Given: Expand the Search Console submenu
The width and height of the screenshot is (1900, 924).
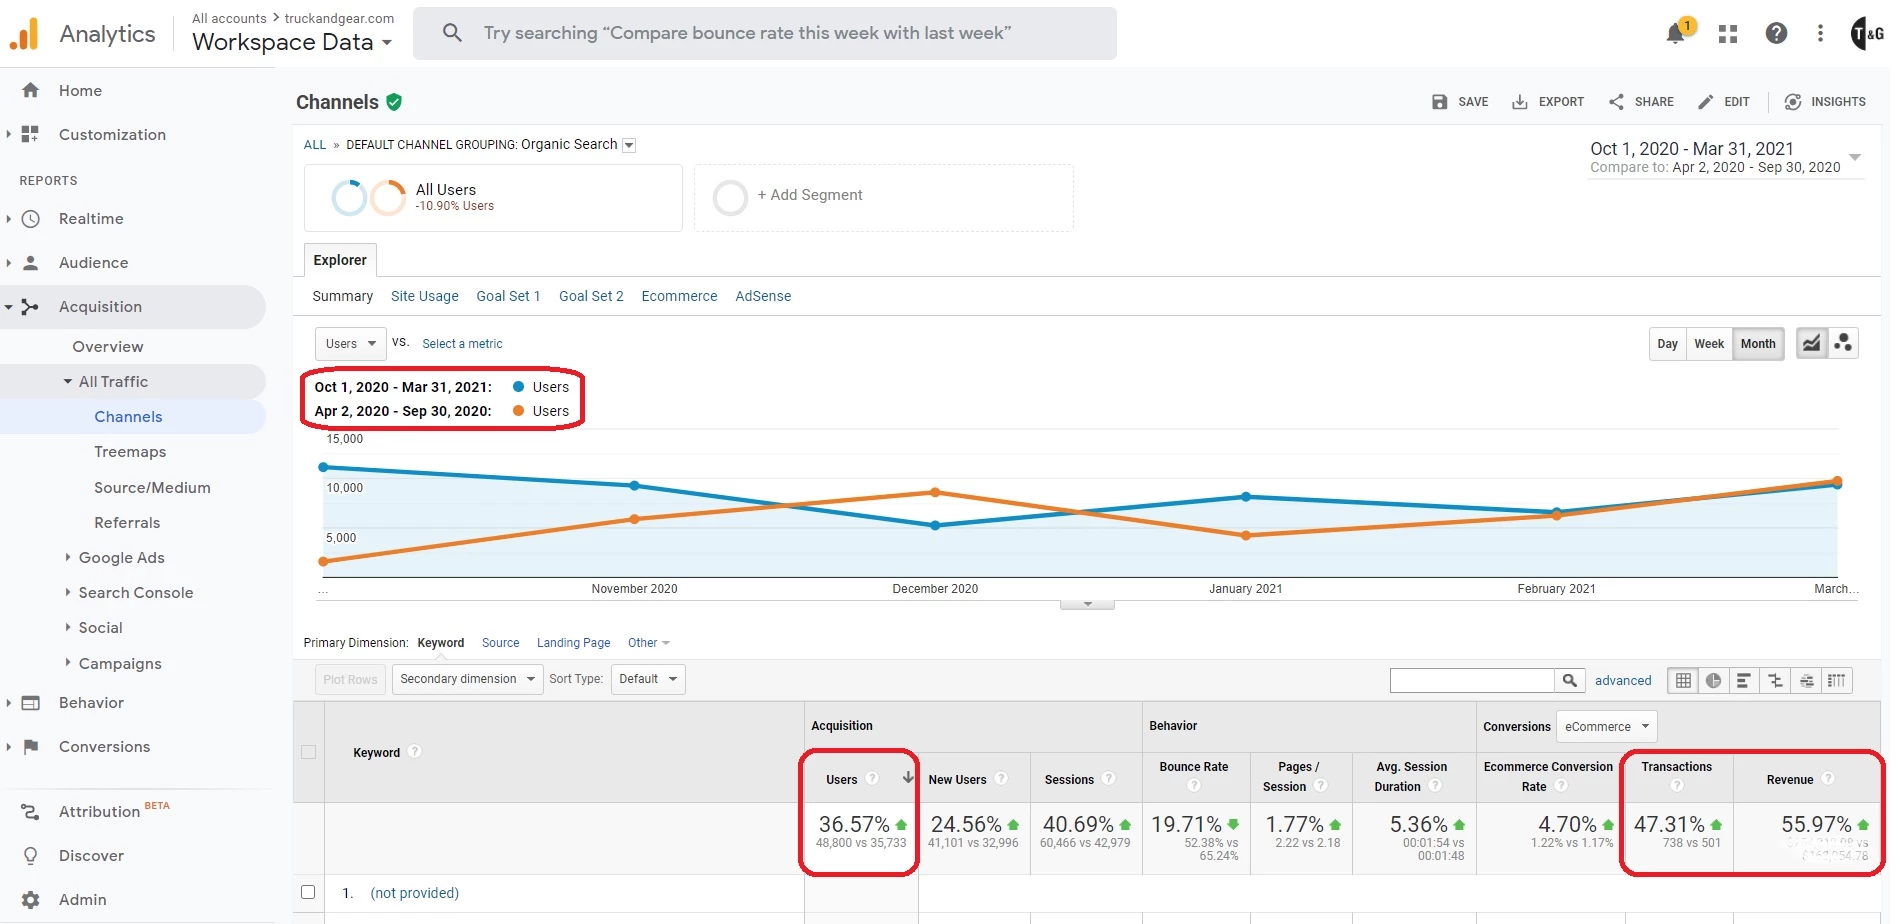Looking at the screenshot, I should click(x=68, y=592).
